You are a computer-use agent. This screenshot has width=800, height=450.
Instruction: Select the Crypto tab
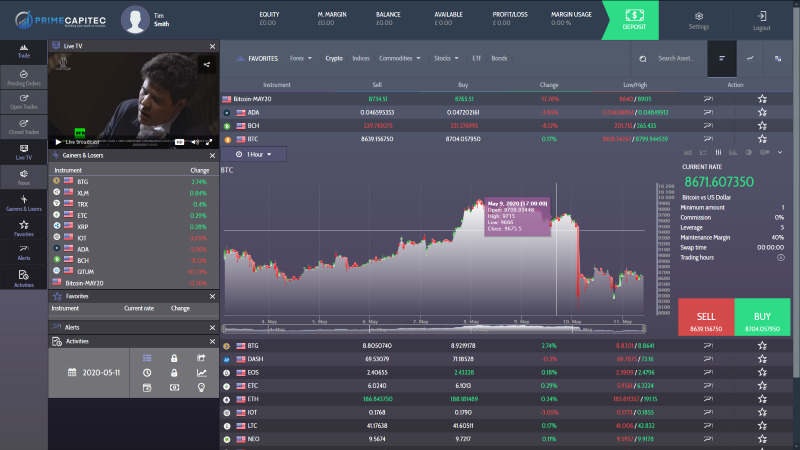[334, 59]
